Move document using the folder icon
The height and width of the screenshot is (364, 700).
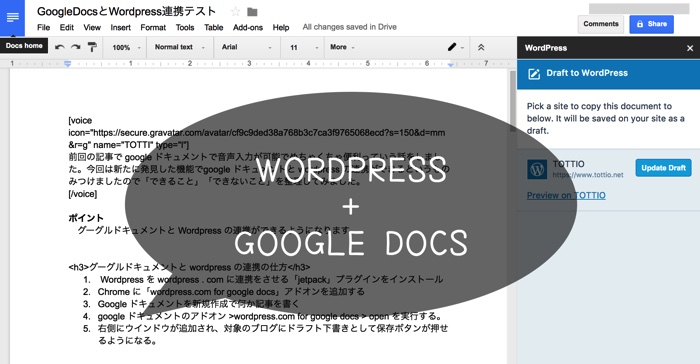pos(252,12)
